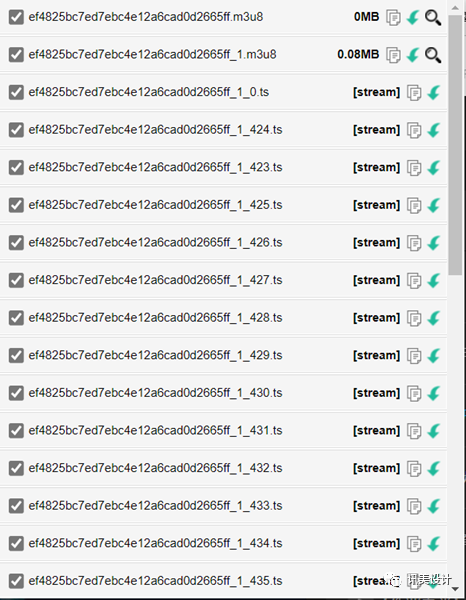This screenshot has height=600, width=466.
Task: Uncheck the ef4825bc7ed7ebc4e12a6cad0d2665ff.m3u8 checkbox
Action: (x=16, y=17)
